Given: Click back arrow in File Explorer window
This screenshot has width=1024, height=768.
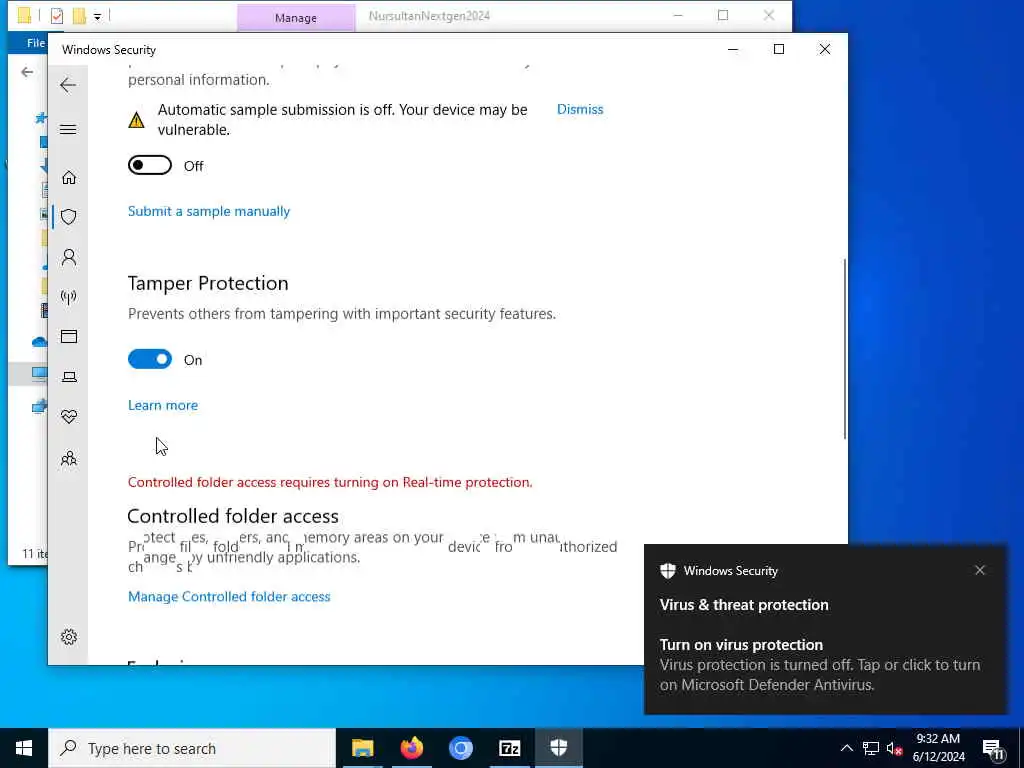Looking at the screenshot, I should tap(27, 72).
